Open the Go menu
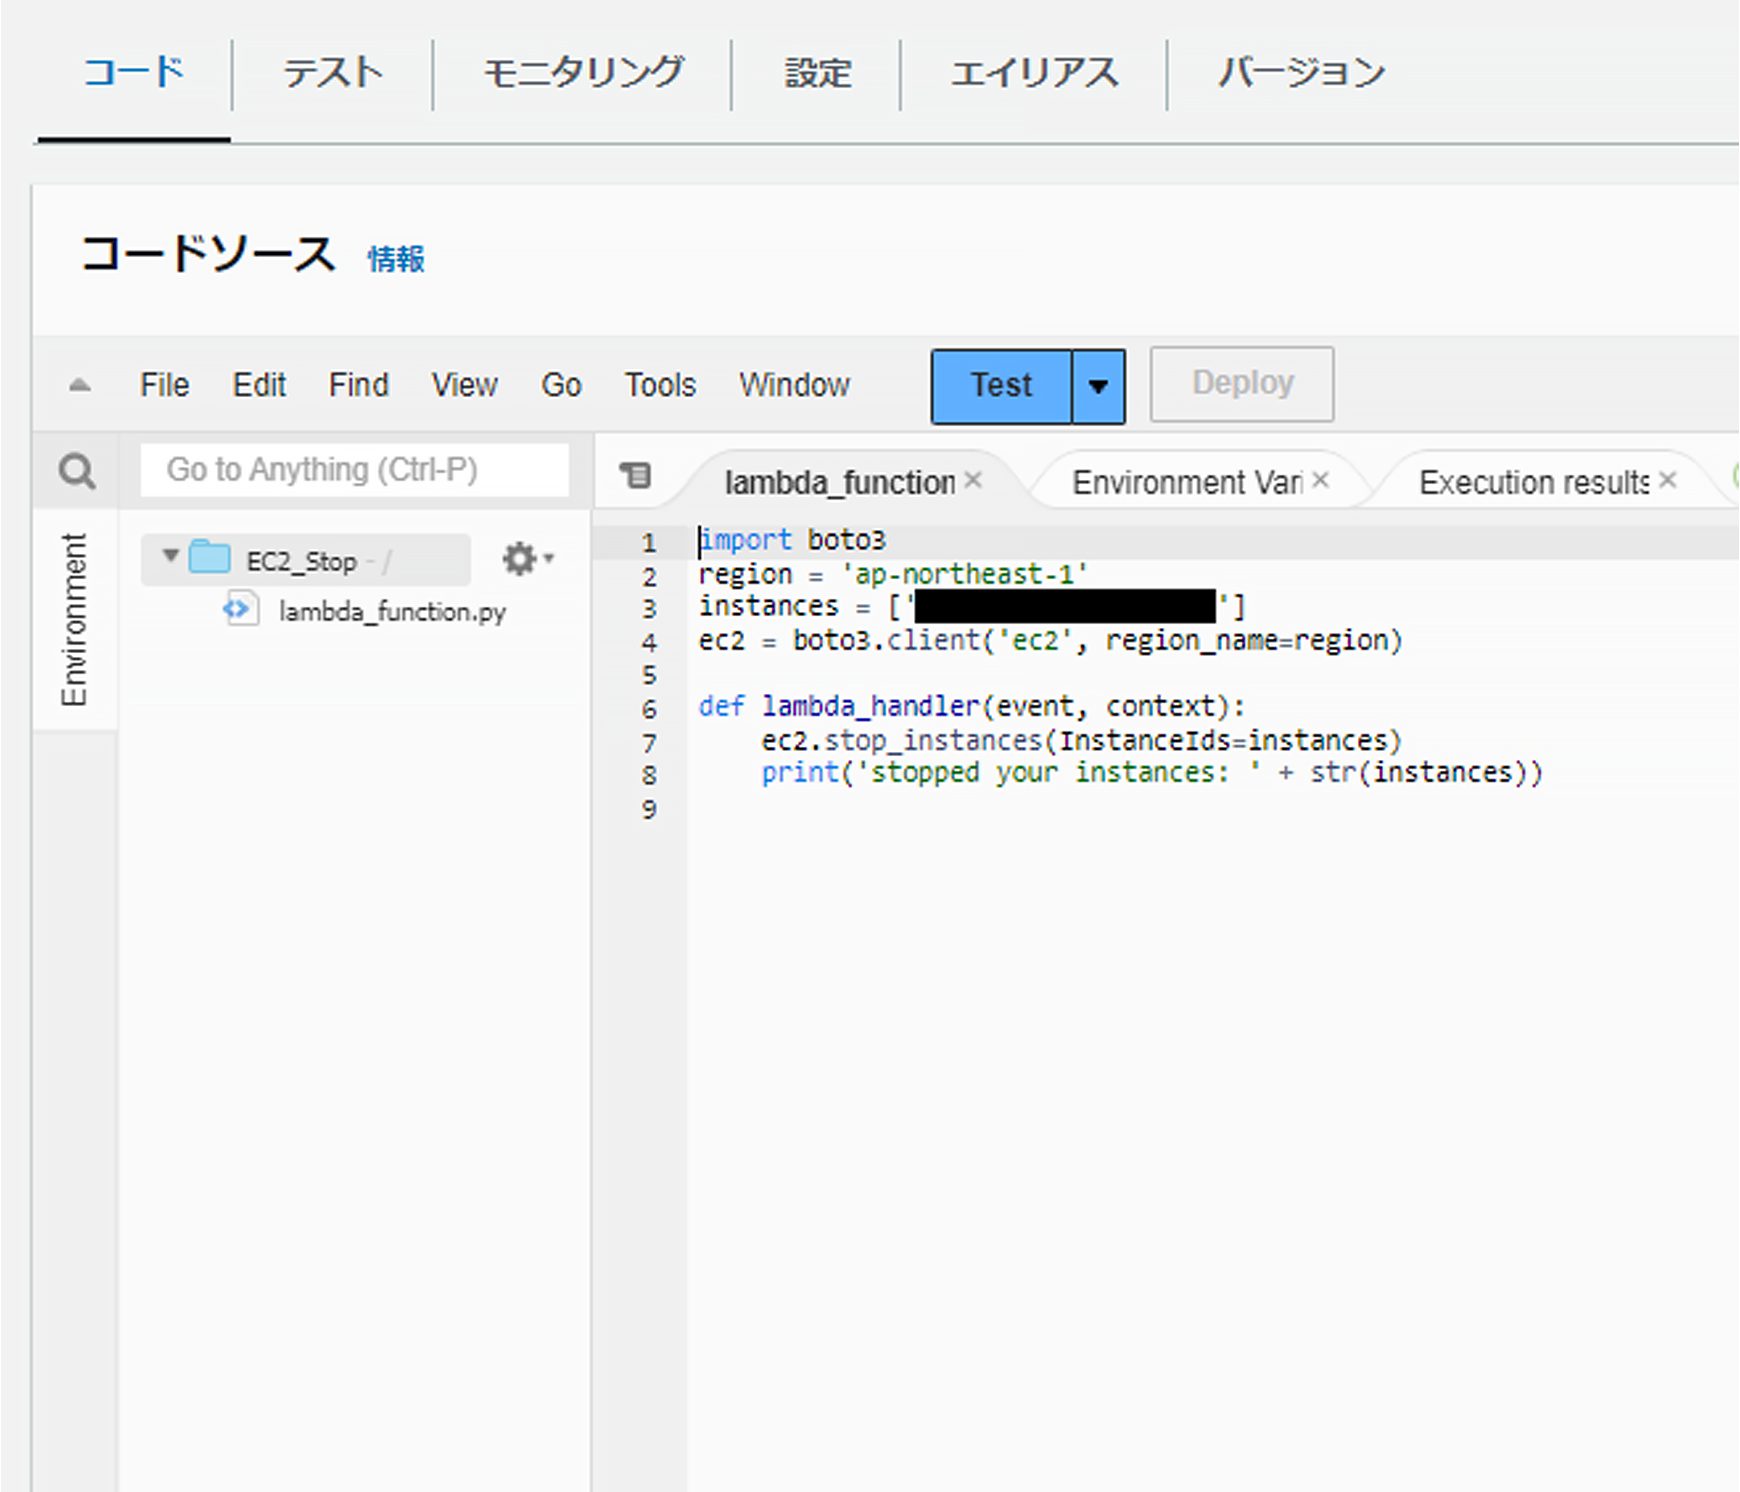Screen dimensions: 1740x1492 (561, 385)
